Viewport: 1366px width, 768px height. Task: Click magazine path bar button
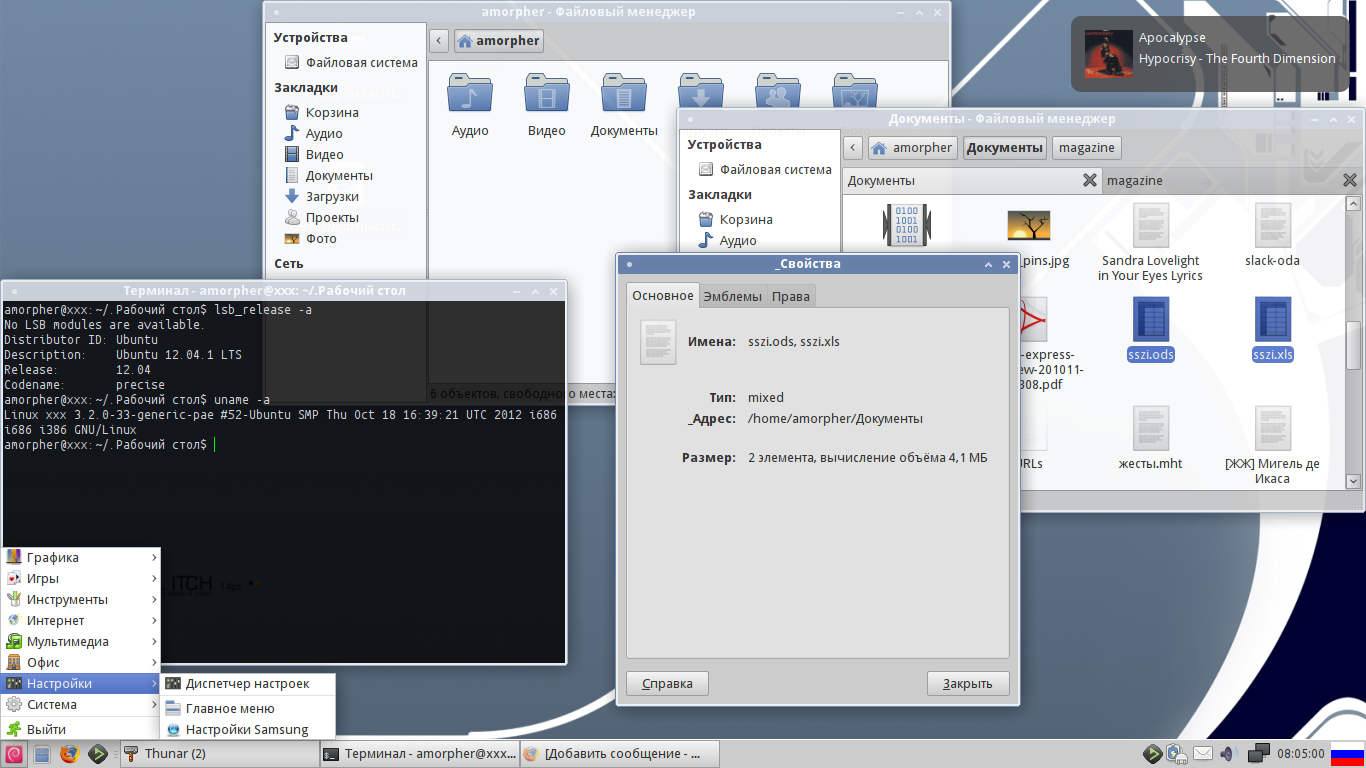pyautogui.click(x=1087, y=148)
